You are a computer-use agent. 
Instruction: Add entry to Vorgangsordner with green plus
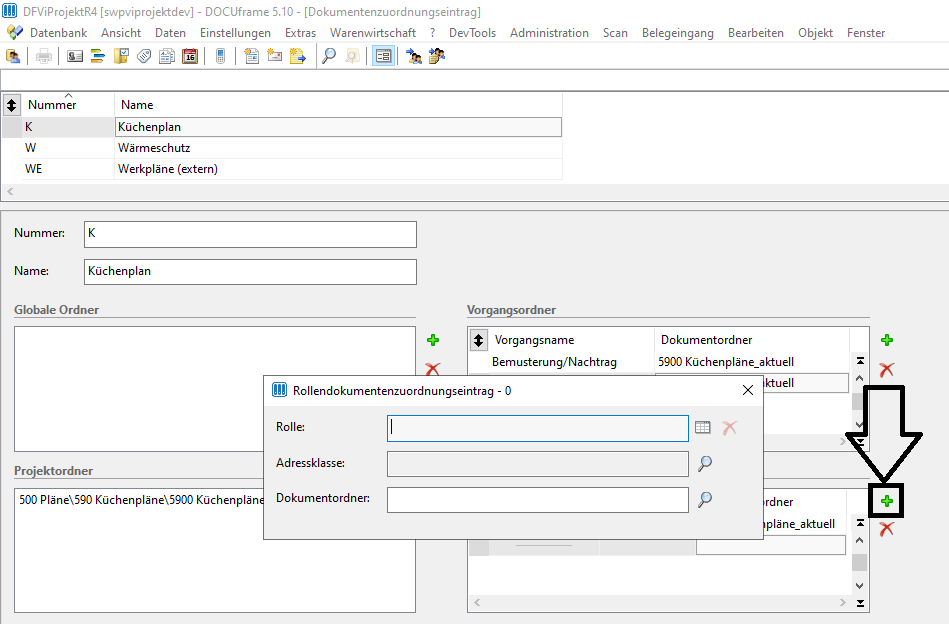(887, 340)
